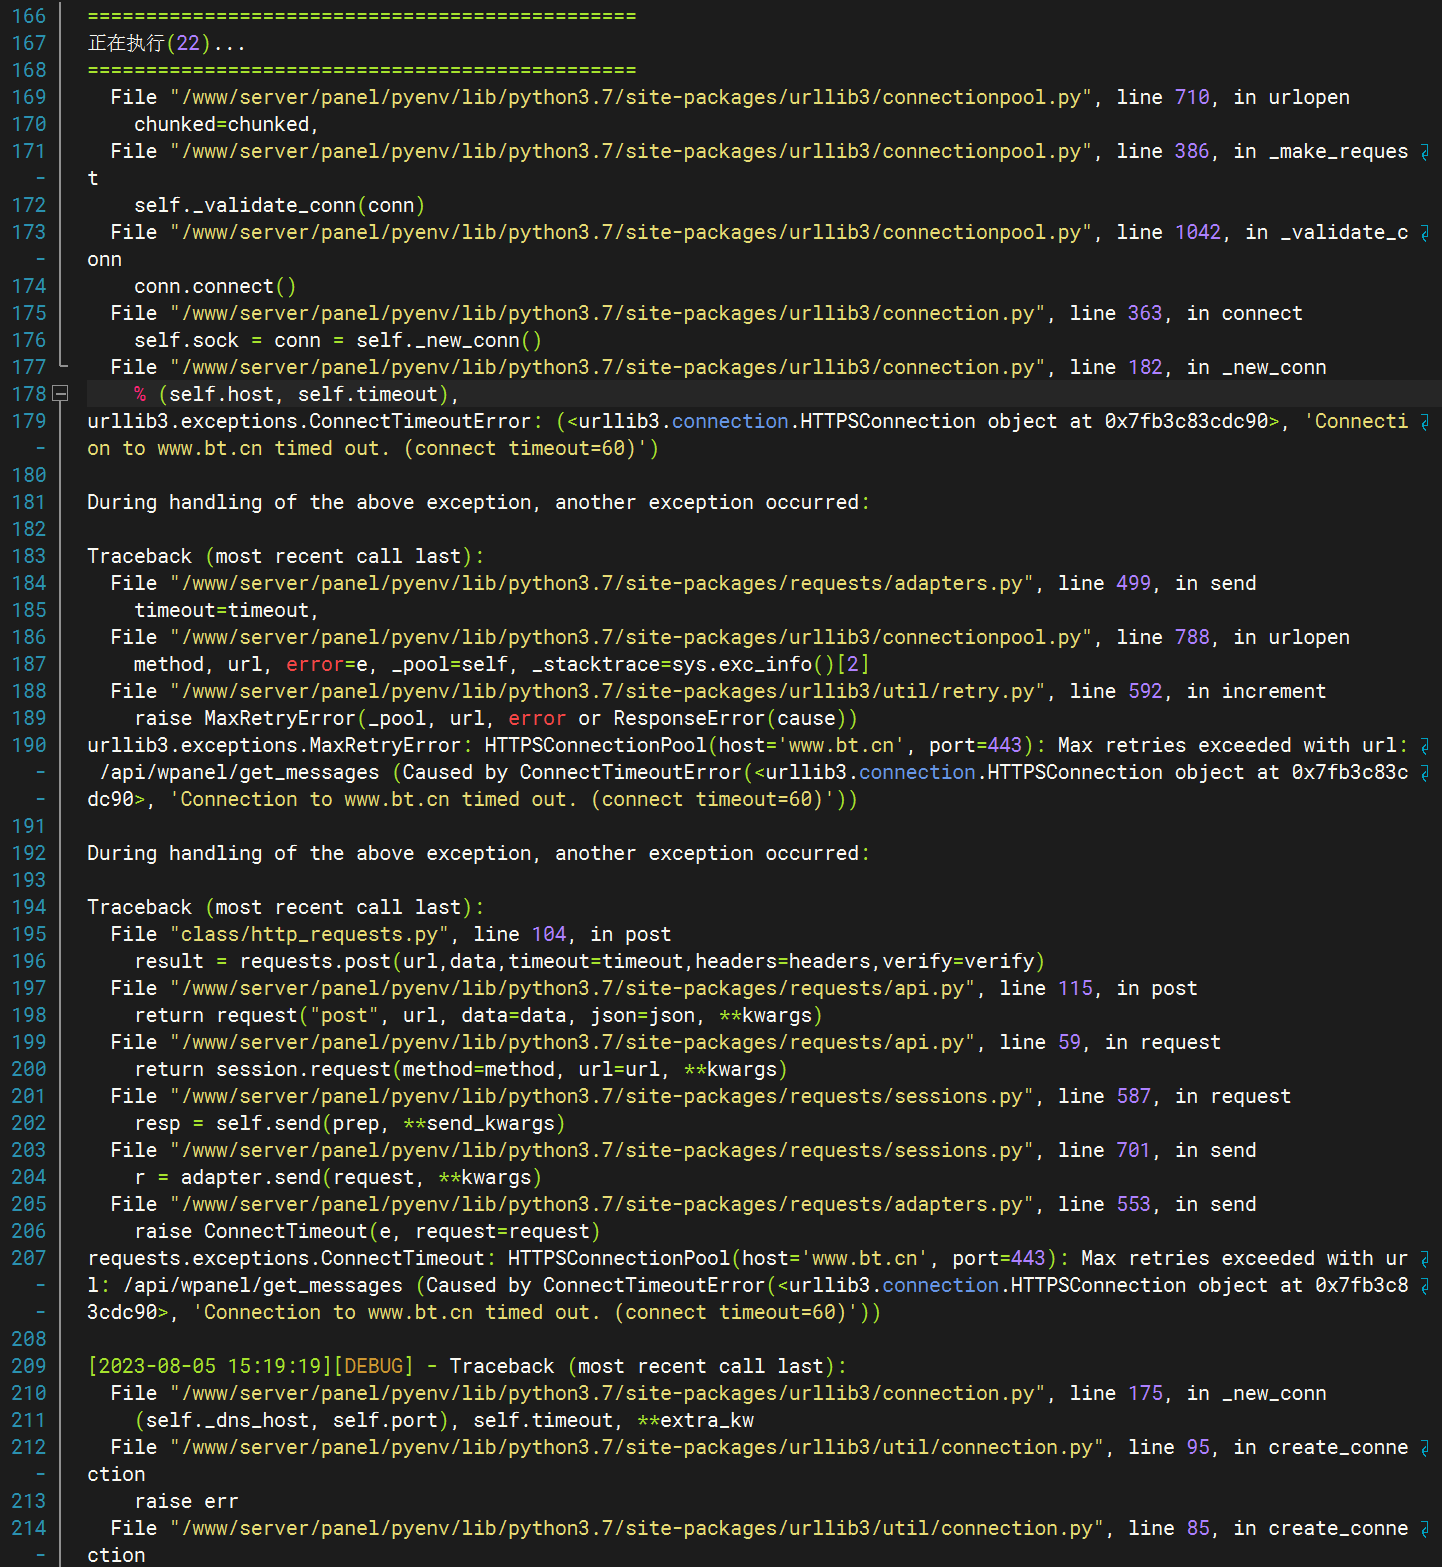Click the "result = requests.post" line
The image size is (1442, 1567).
click(x=590, y=961)
